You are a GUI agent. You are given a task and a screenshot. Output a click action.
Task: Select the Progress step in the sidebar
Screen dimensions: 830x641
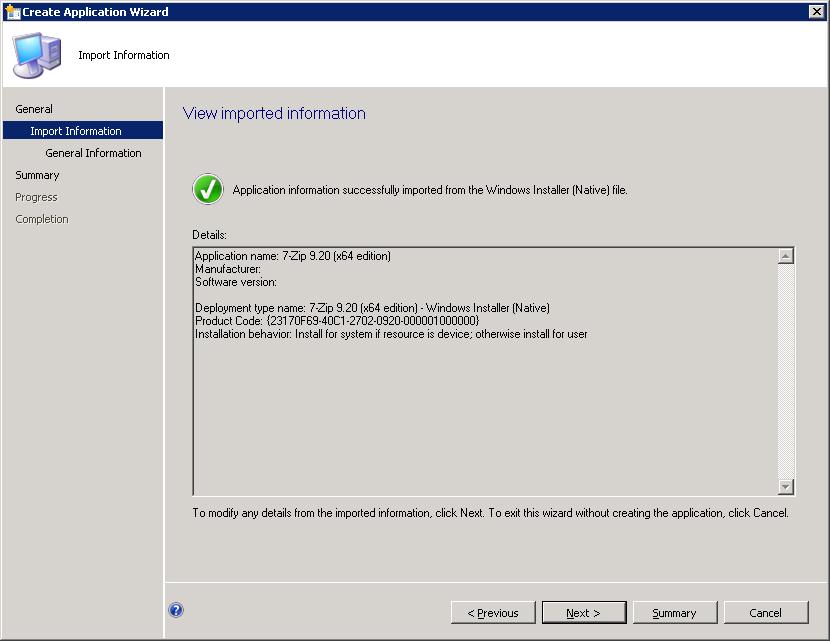[36, 197]
